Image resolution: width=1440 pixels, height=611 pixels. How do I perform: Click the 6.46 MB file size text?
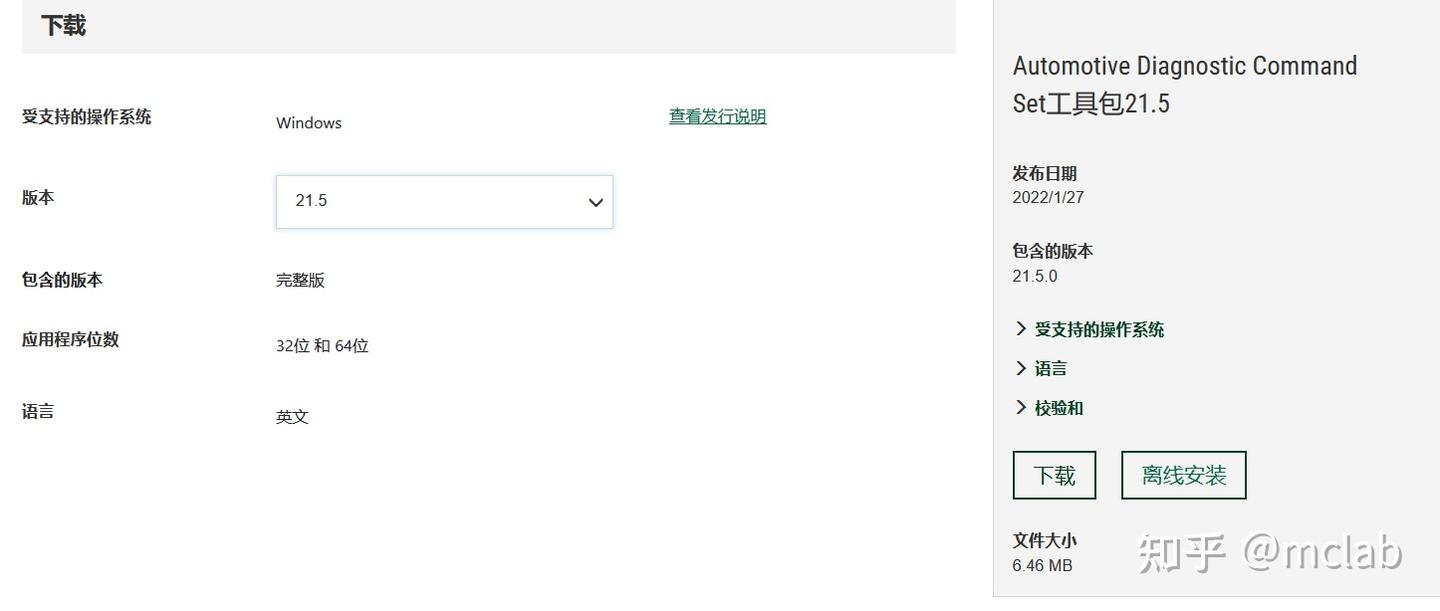tap(1042, 566)
